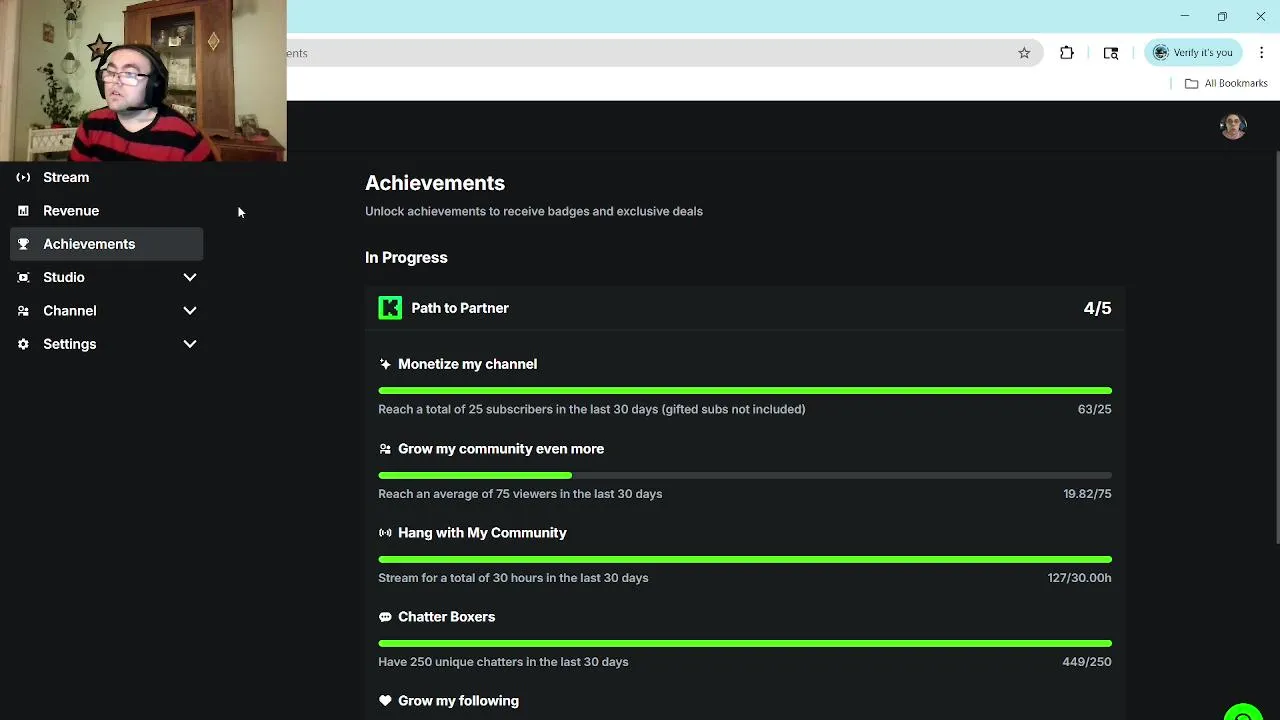Click the Hang with My Community icon
Image resolution: width=1280 pixels, height=720 pixels.
385,533
